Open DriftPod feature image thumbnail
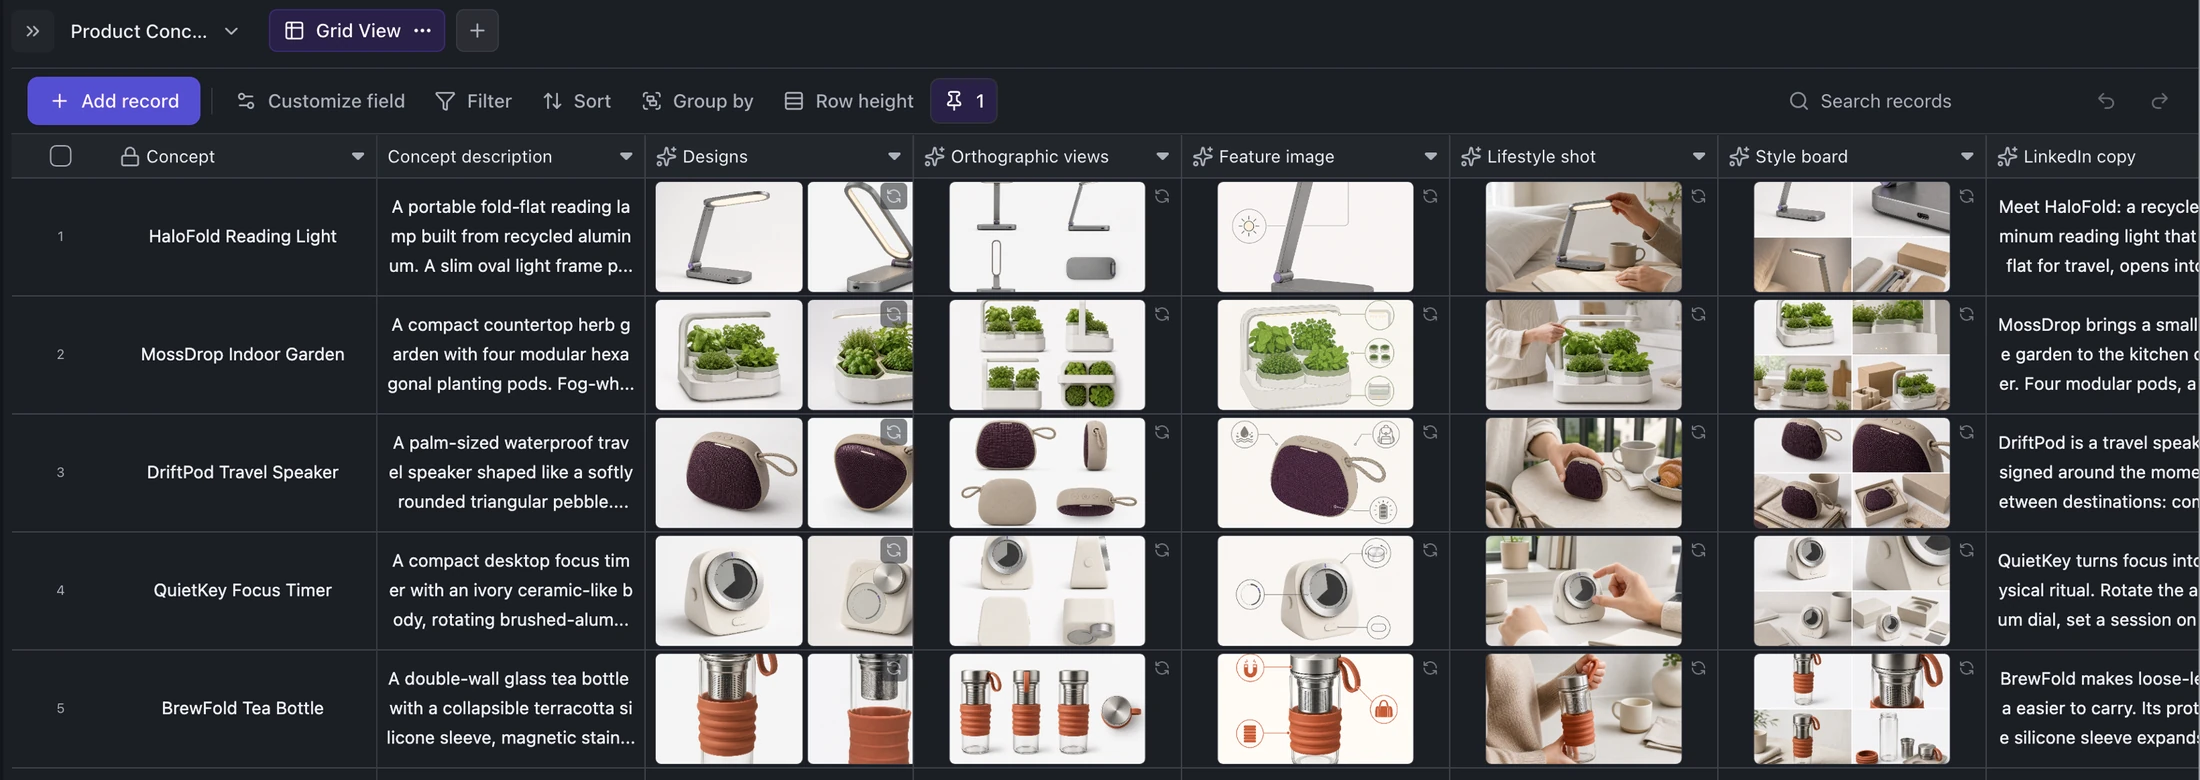The height and width of the screenshot is (780, 2200). 1315,473
